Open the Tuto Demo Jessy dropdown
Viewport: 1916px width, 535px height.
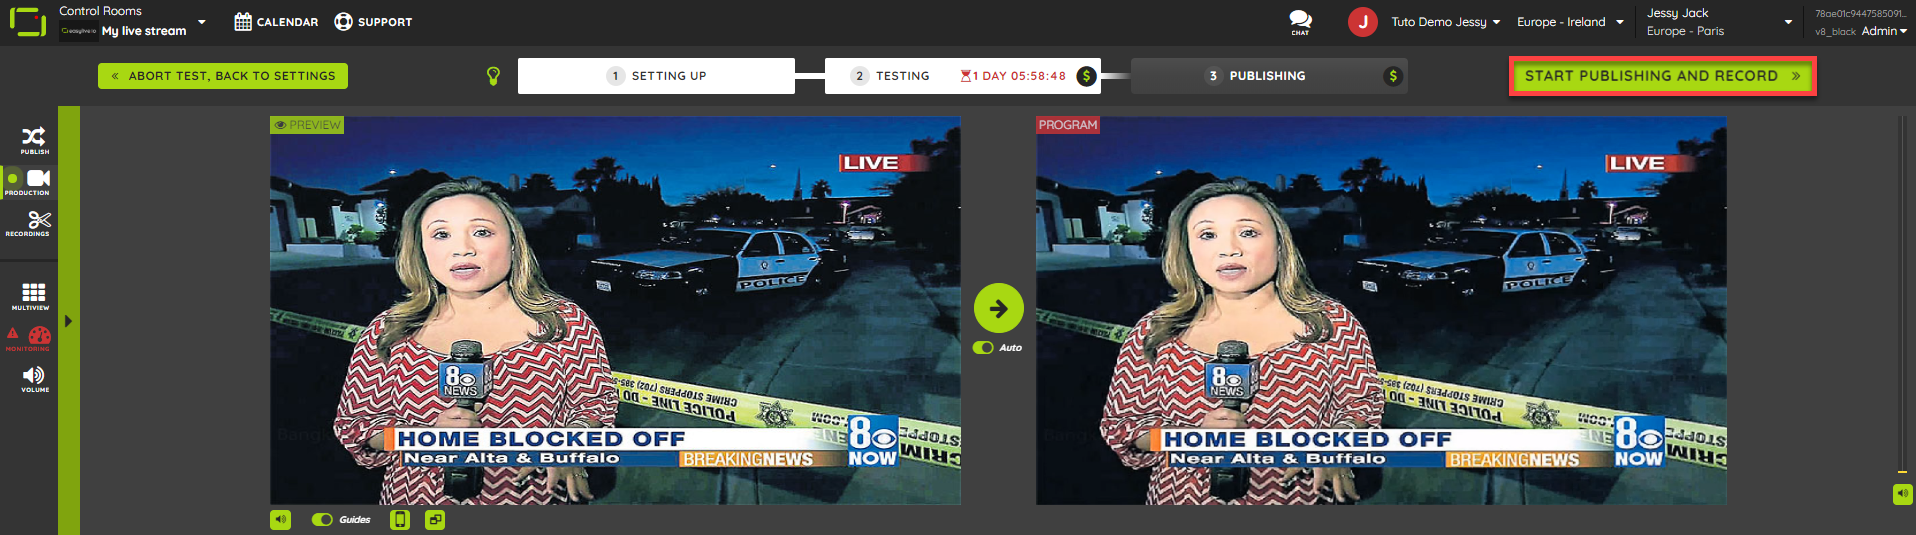1445,22
